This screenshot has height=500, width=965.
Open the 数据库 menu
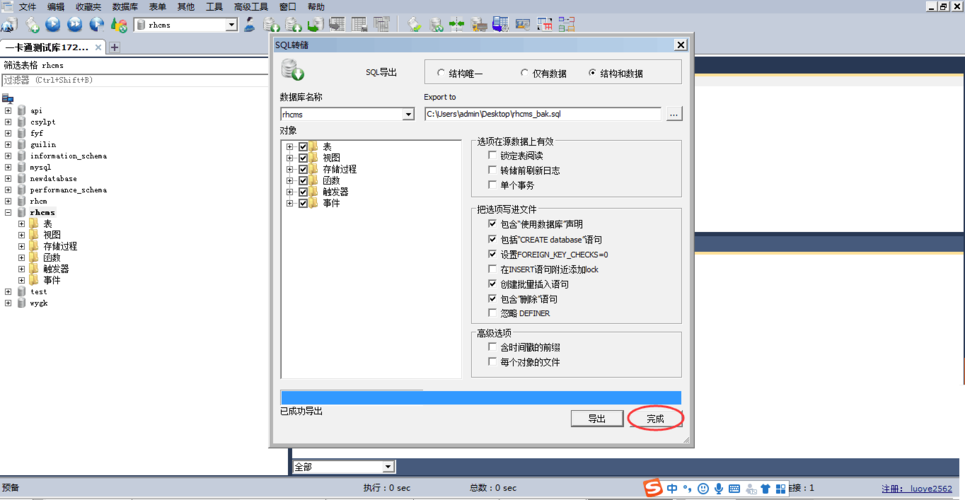pyautogui.click(x=126, y=7)
